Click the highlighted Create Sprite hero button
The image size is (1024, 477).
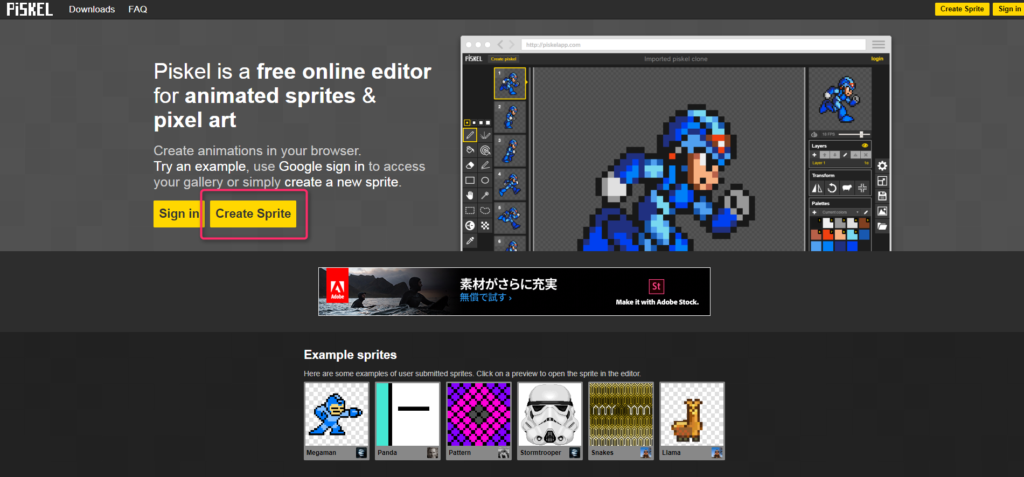[x=253, y=214]
